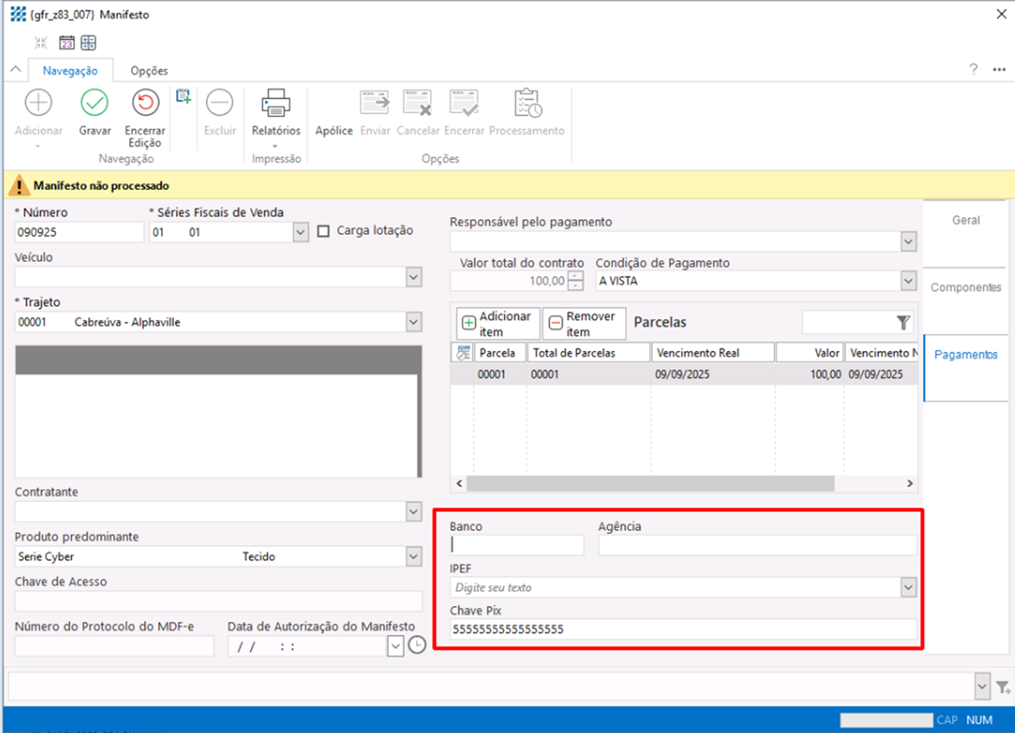The height and width of the screenshot is (733, 1015).
Task: Open the Condição de Pagamento dropdown
Action: (908, 281)
